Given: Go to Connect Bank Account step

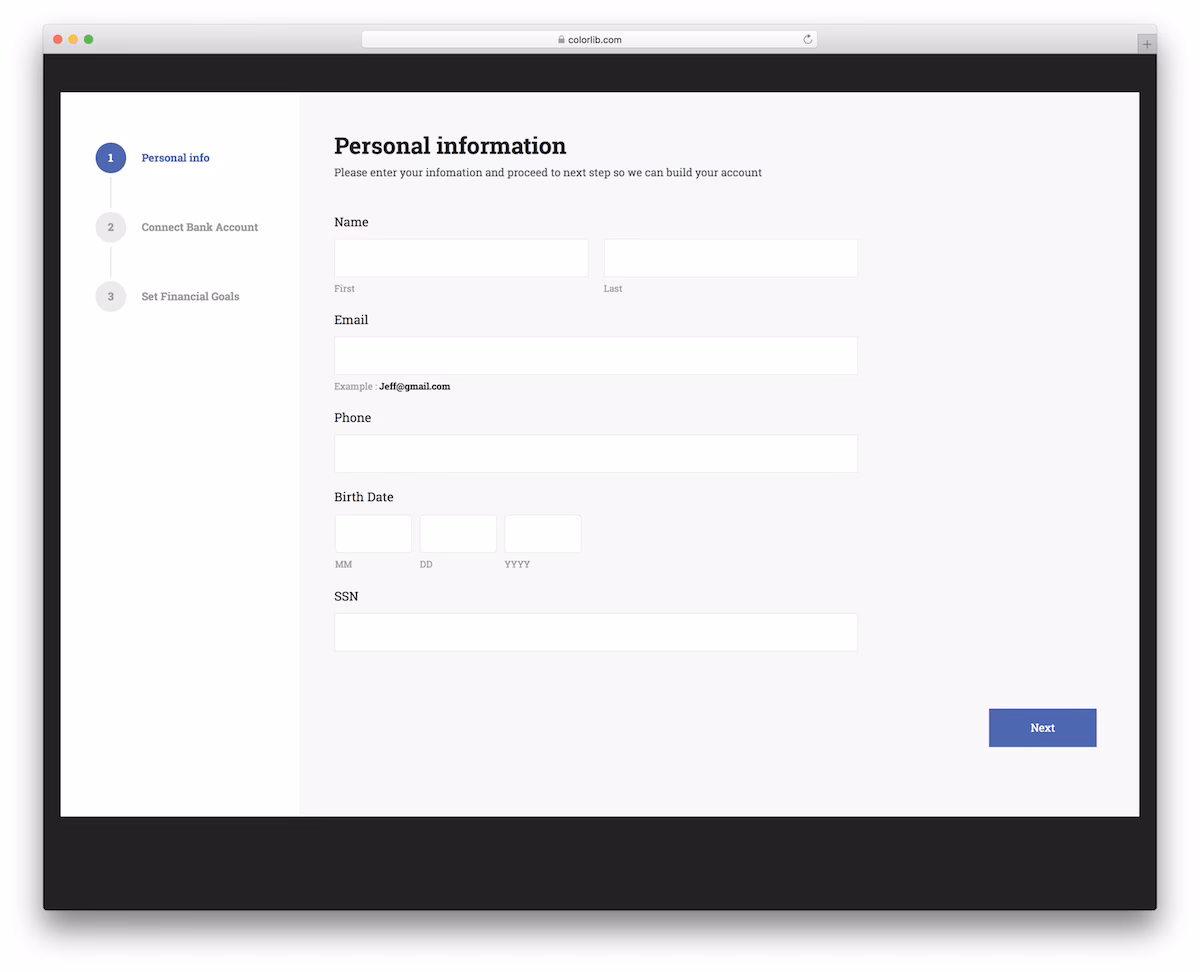Looking at the screenshot, I should coord(200,227).
